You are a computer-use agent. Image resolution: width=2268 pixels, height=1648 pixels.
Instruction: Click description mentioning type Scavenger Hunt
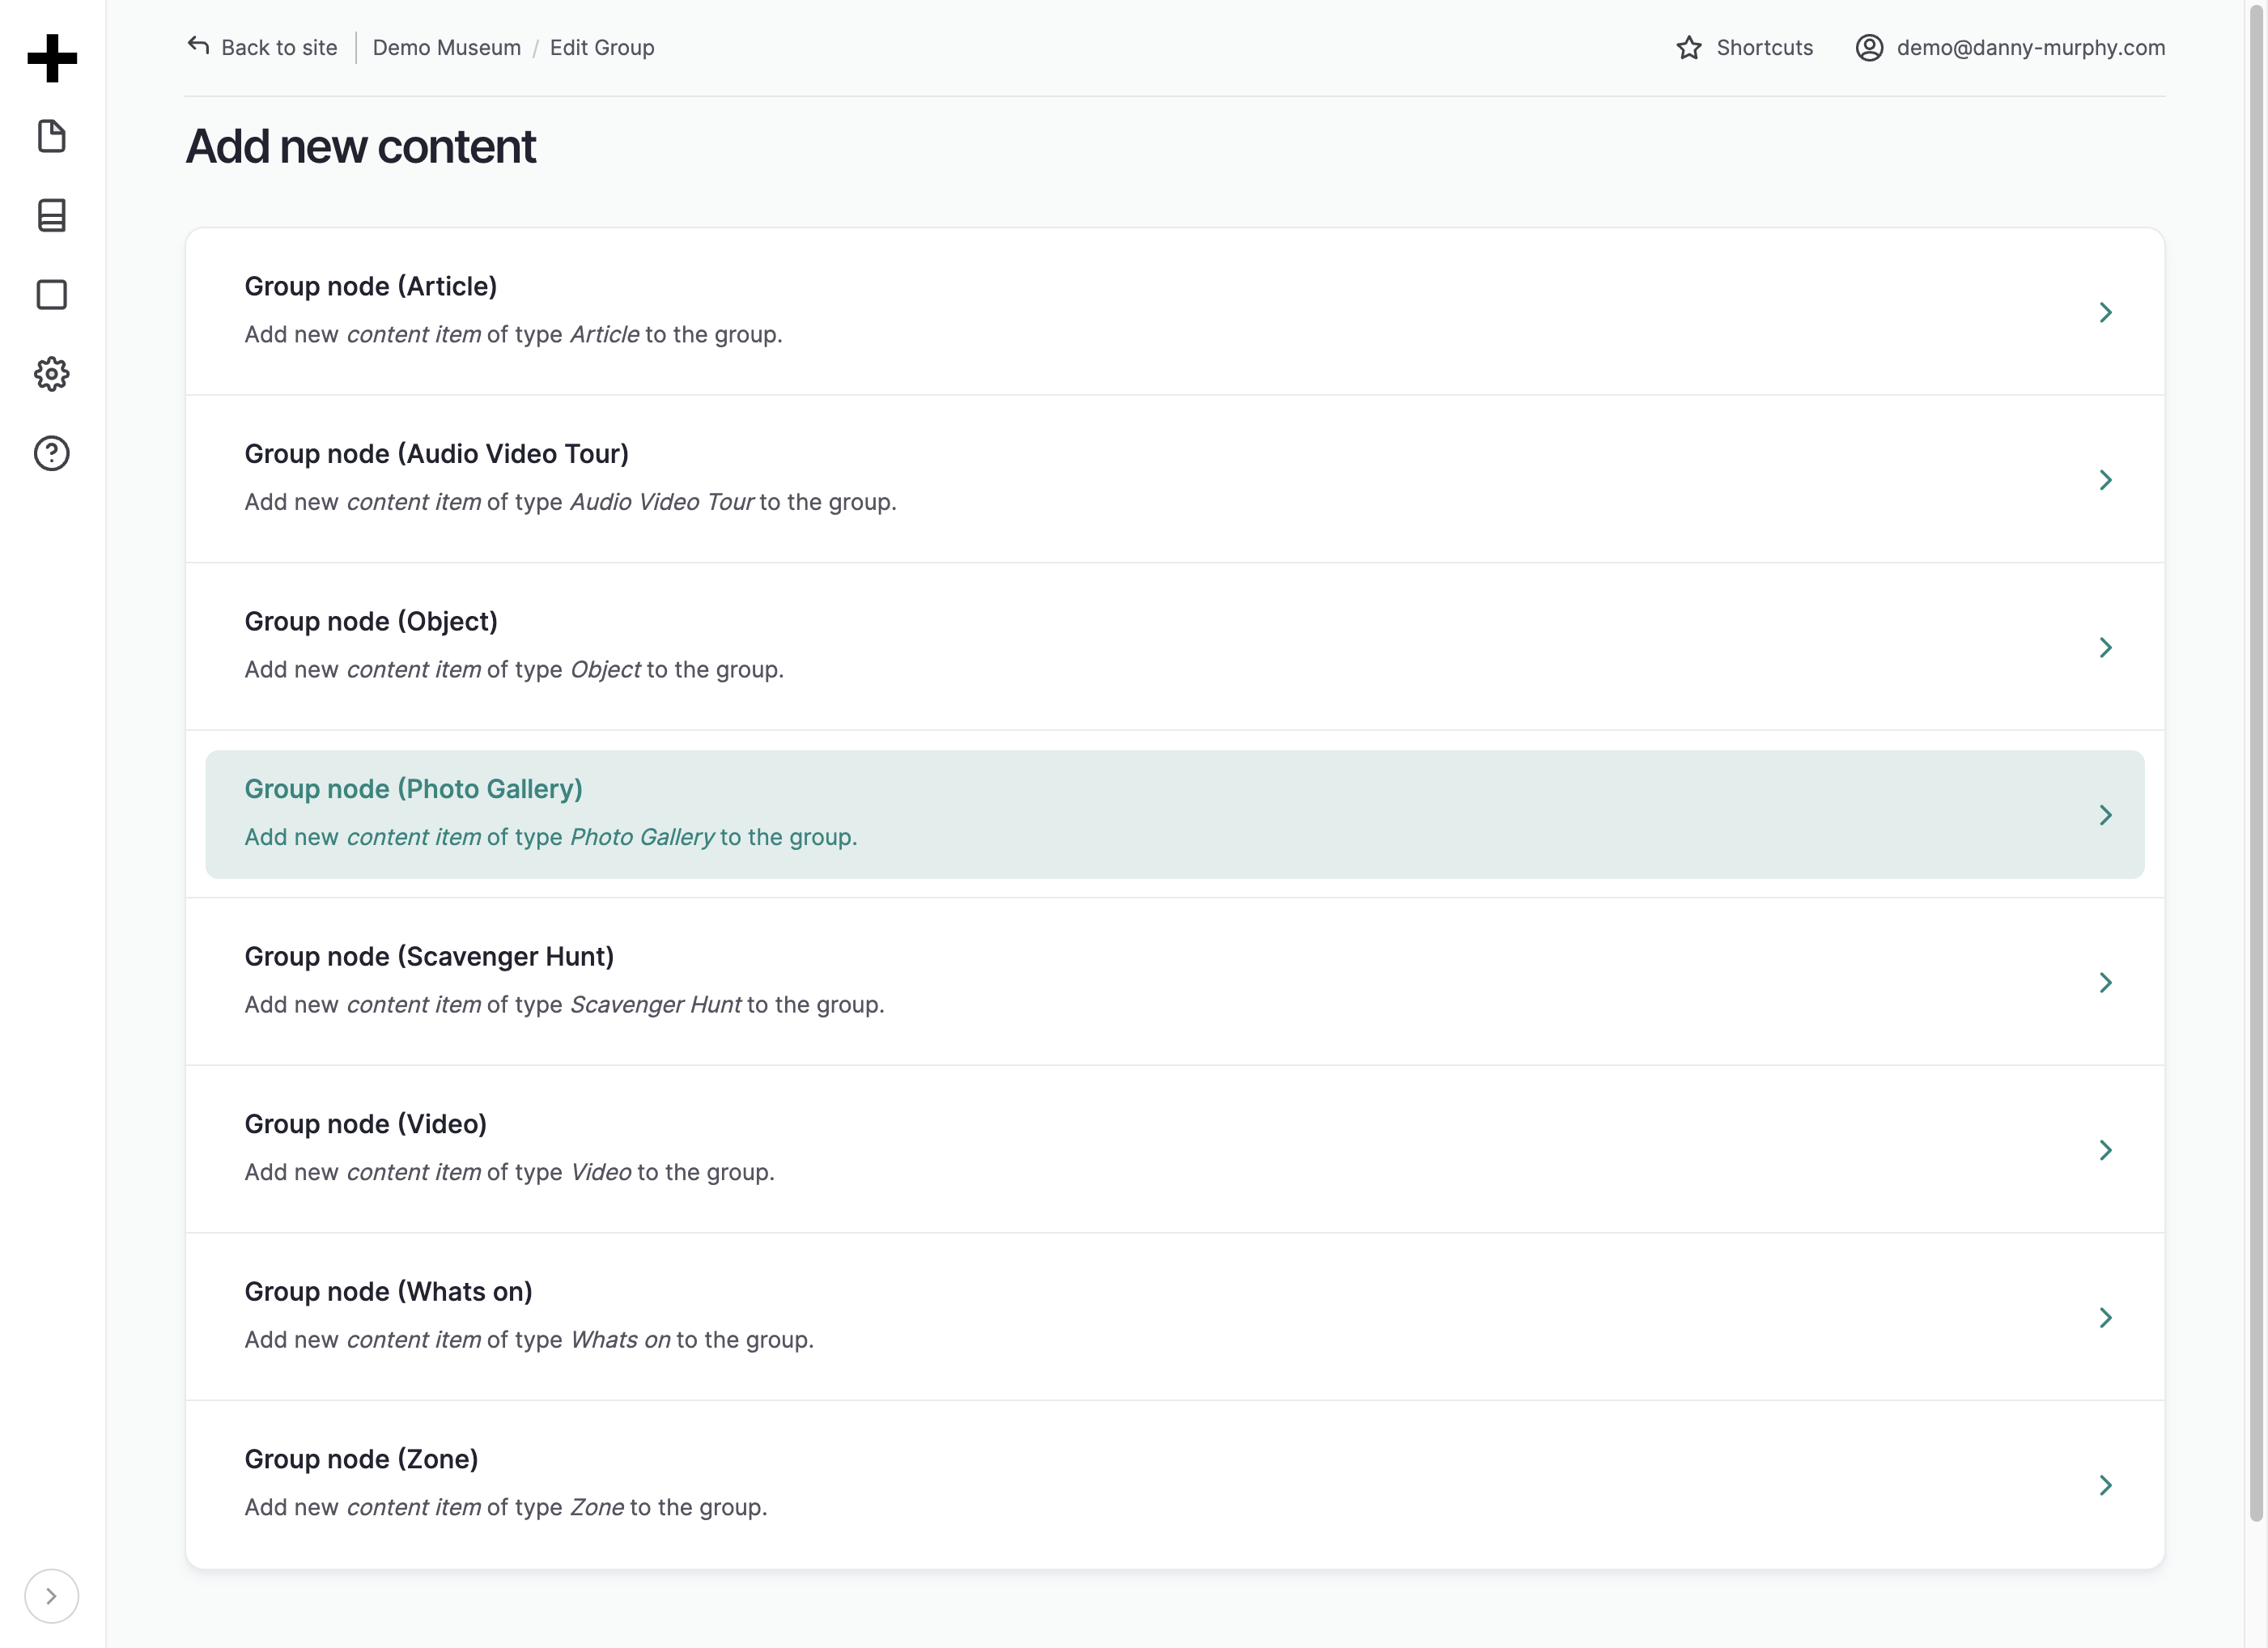click(564, 1004)
